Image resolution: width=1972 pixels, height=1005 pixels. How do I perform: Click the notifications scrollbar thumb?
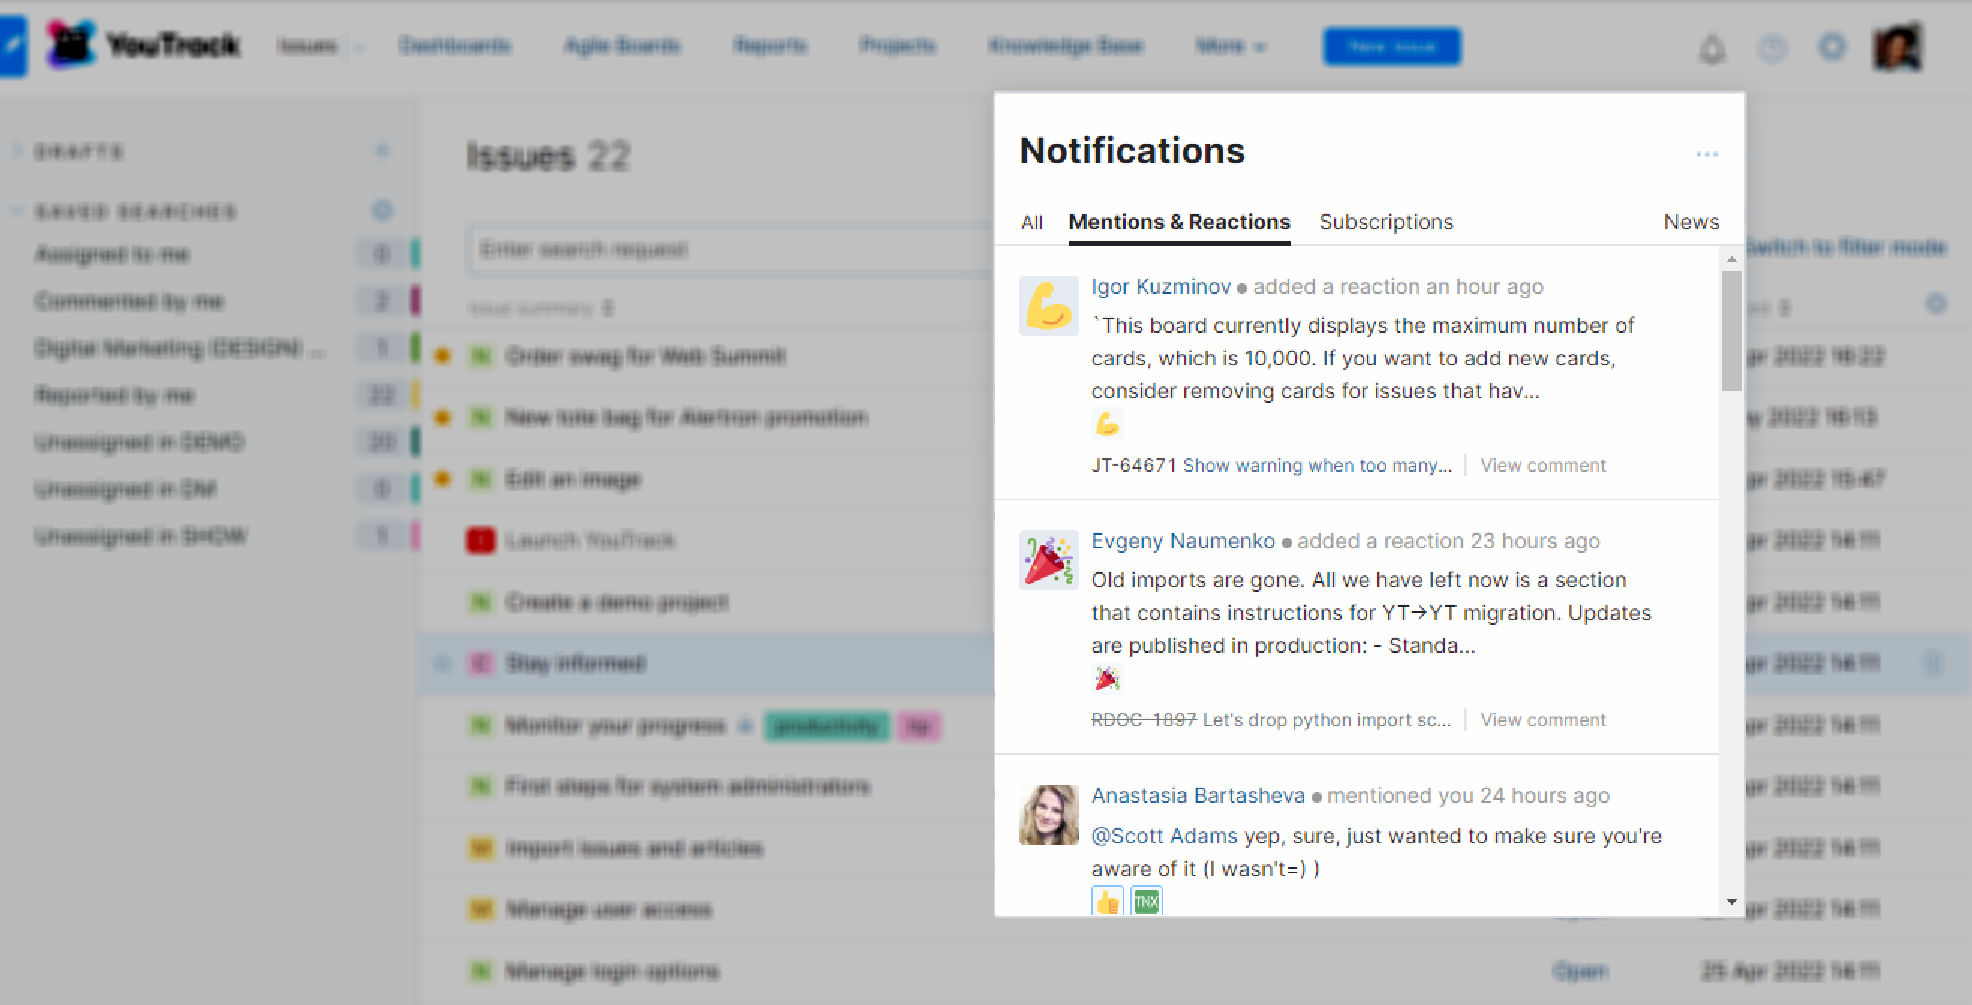[1732, 331]
